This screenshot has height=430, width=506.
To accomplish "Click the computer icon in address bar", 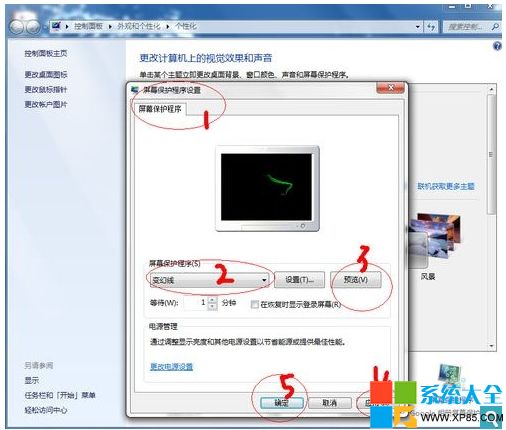I will click(57, 26).
